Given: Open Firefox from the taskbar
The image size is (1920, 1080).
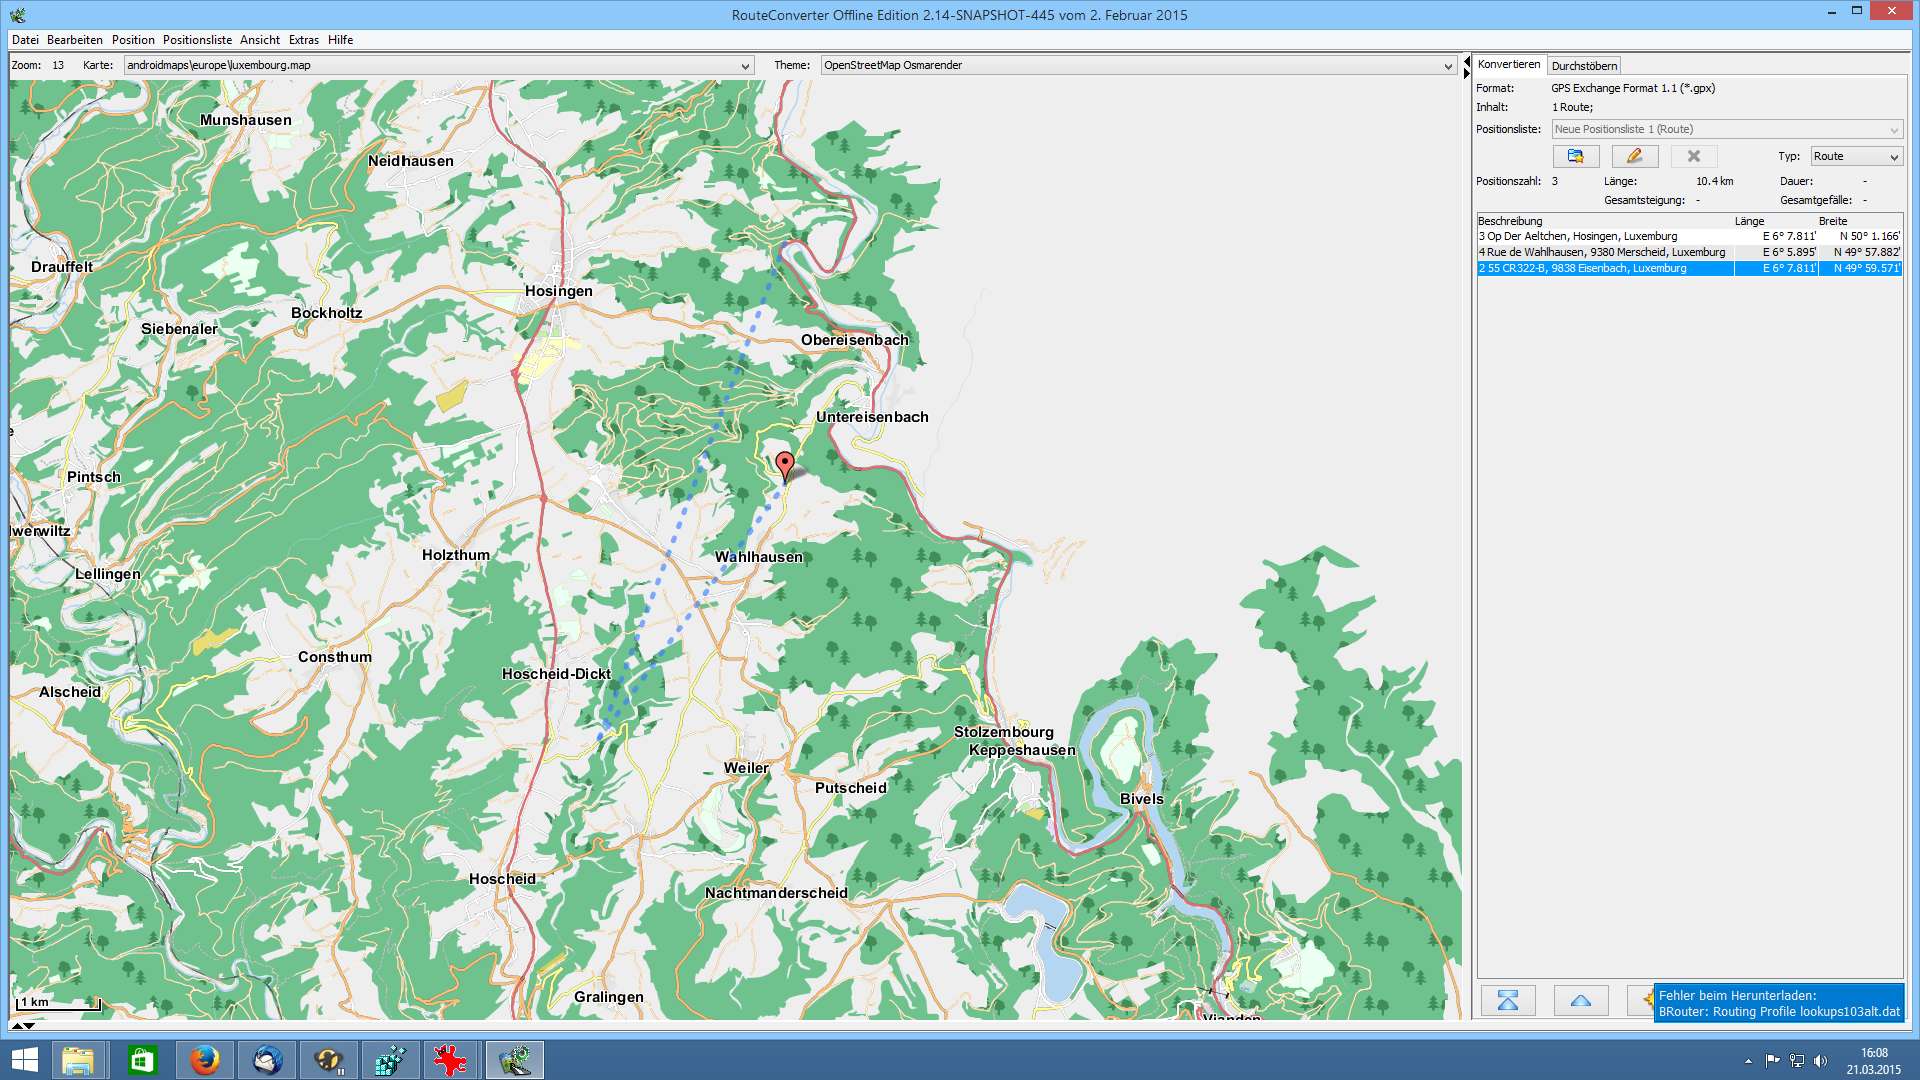Looking at the screenshot, I should [x=204, y=1059].
